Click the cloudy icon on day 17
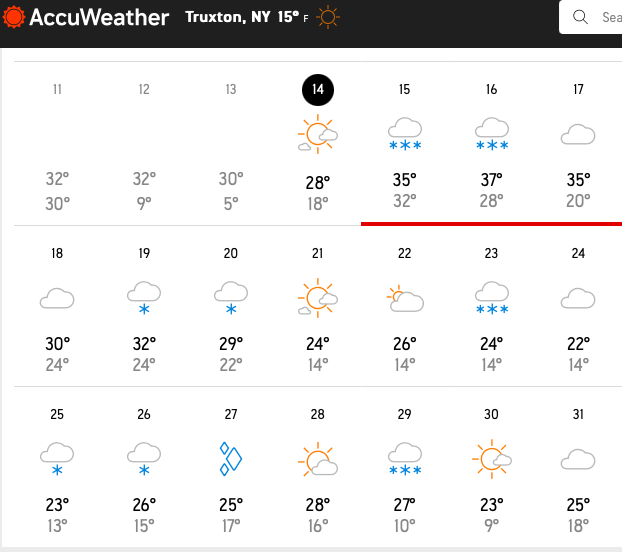The image size is (622, 552). pos(578,134)
